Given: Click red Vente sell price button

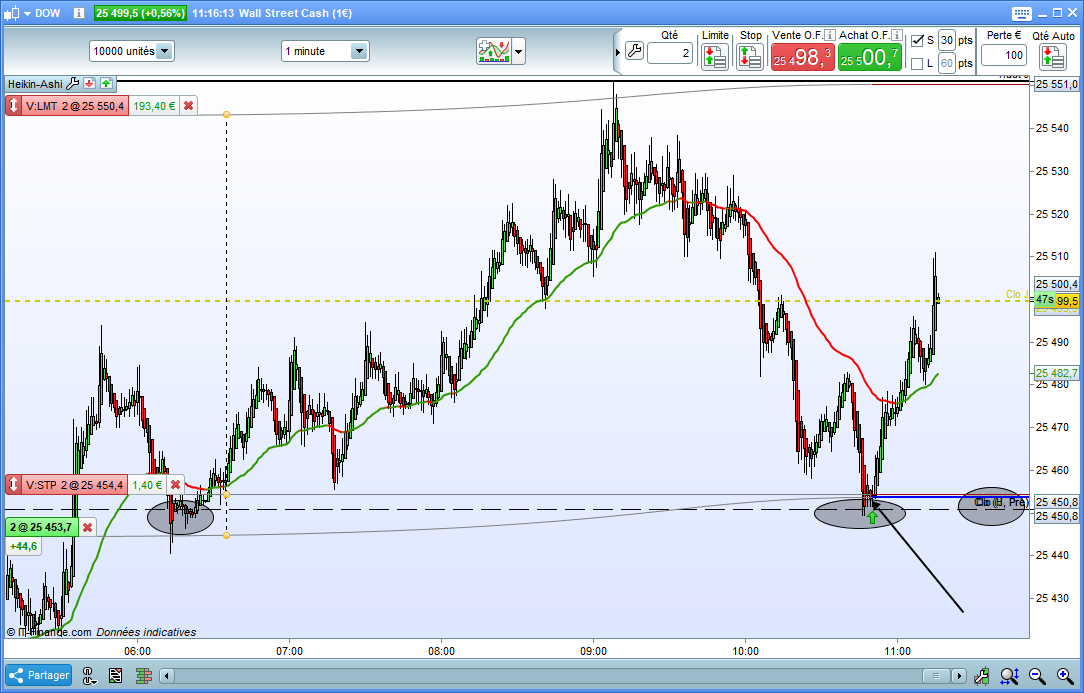Looking at the screenshot, I should 802,57.
